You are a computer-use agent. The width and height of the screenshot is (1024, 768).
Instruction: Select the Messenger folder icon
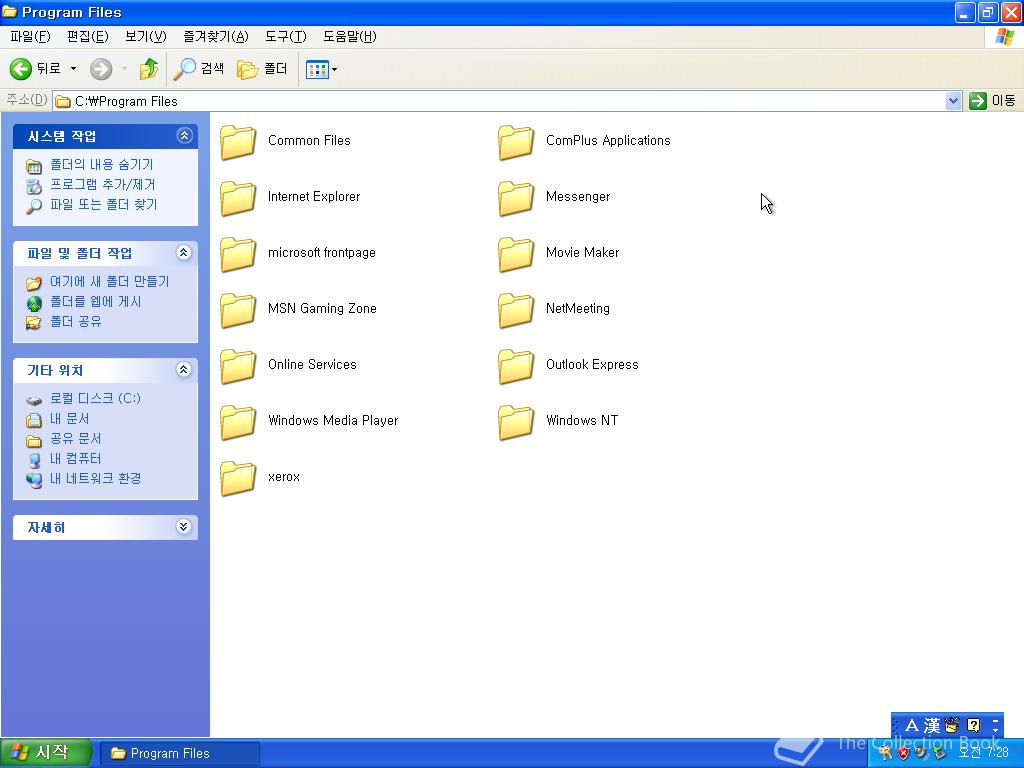tap(516, 198)
